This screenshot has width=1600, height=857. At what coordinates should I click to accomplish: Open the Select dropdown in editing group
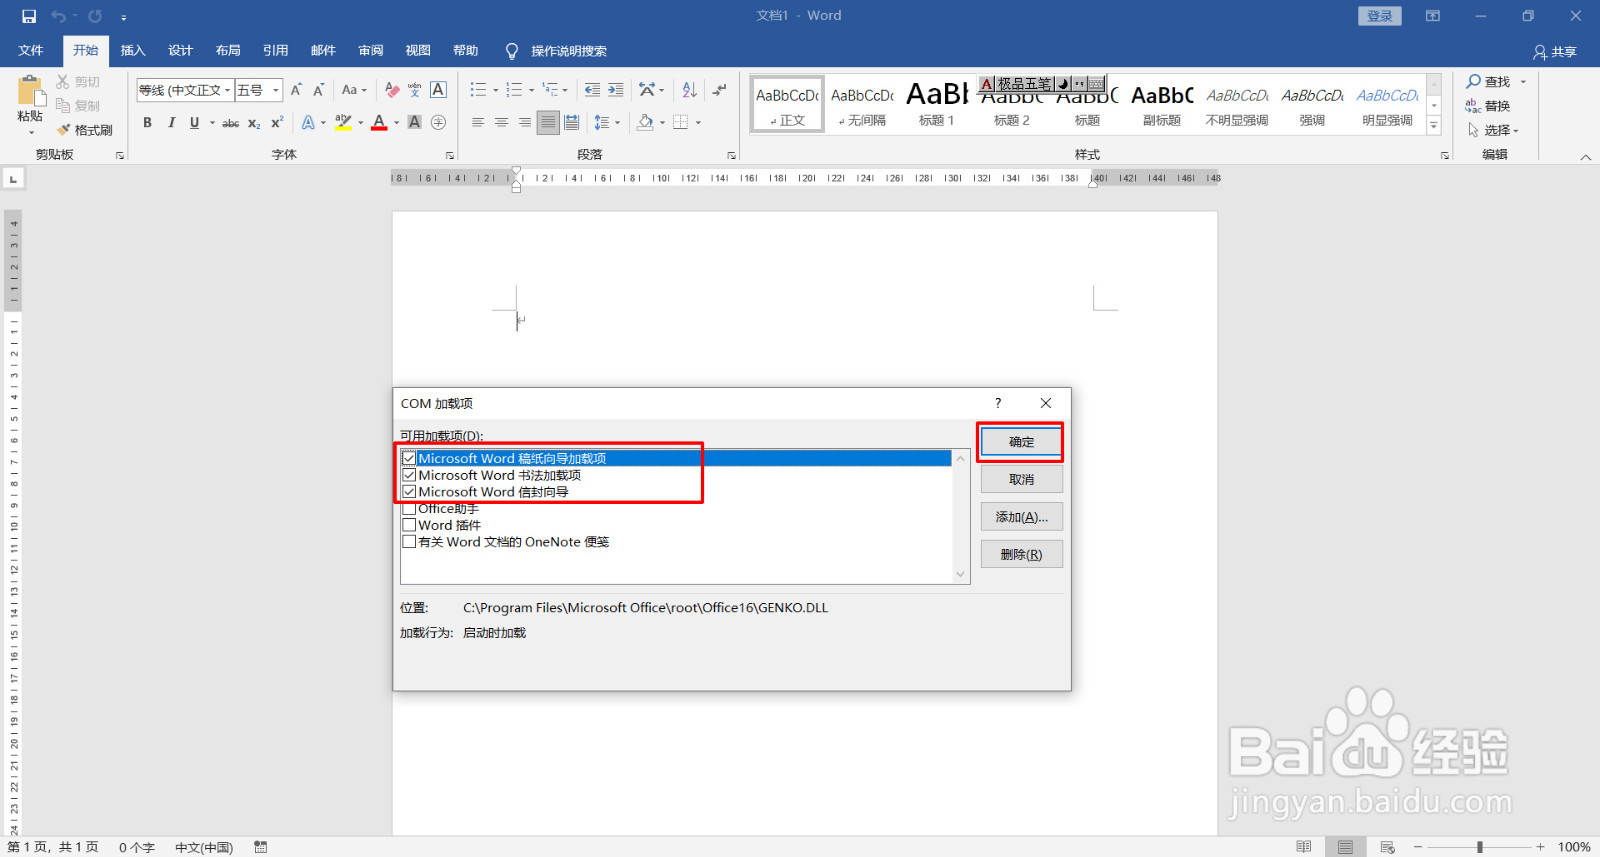point(1493,130)
